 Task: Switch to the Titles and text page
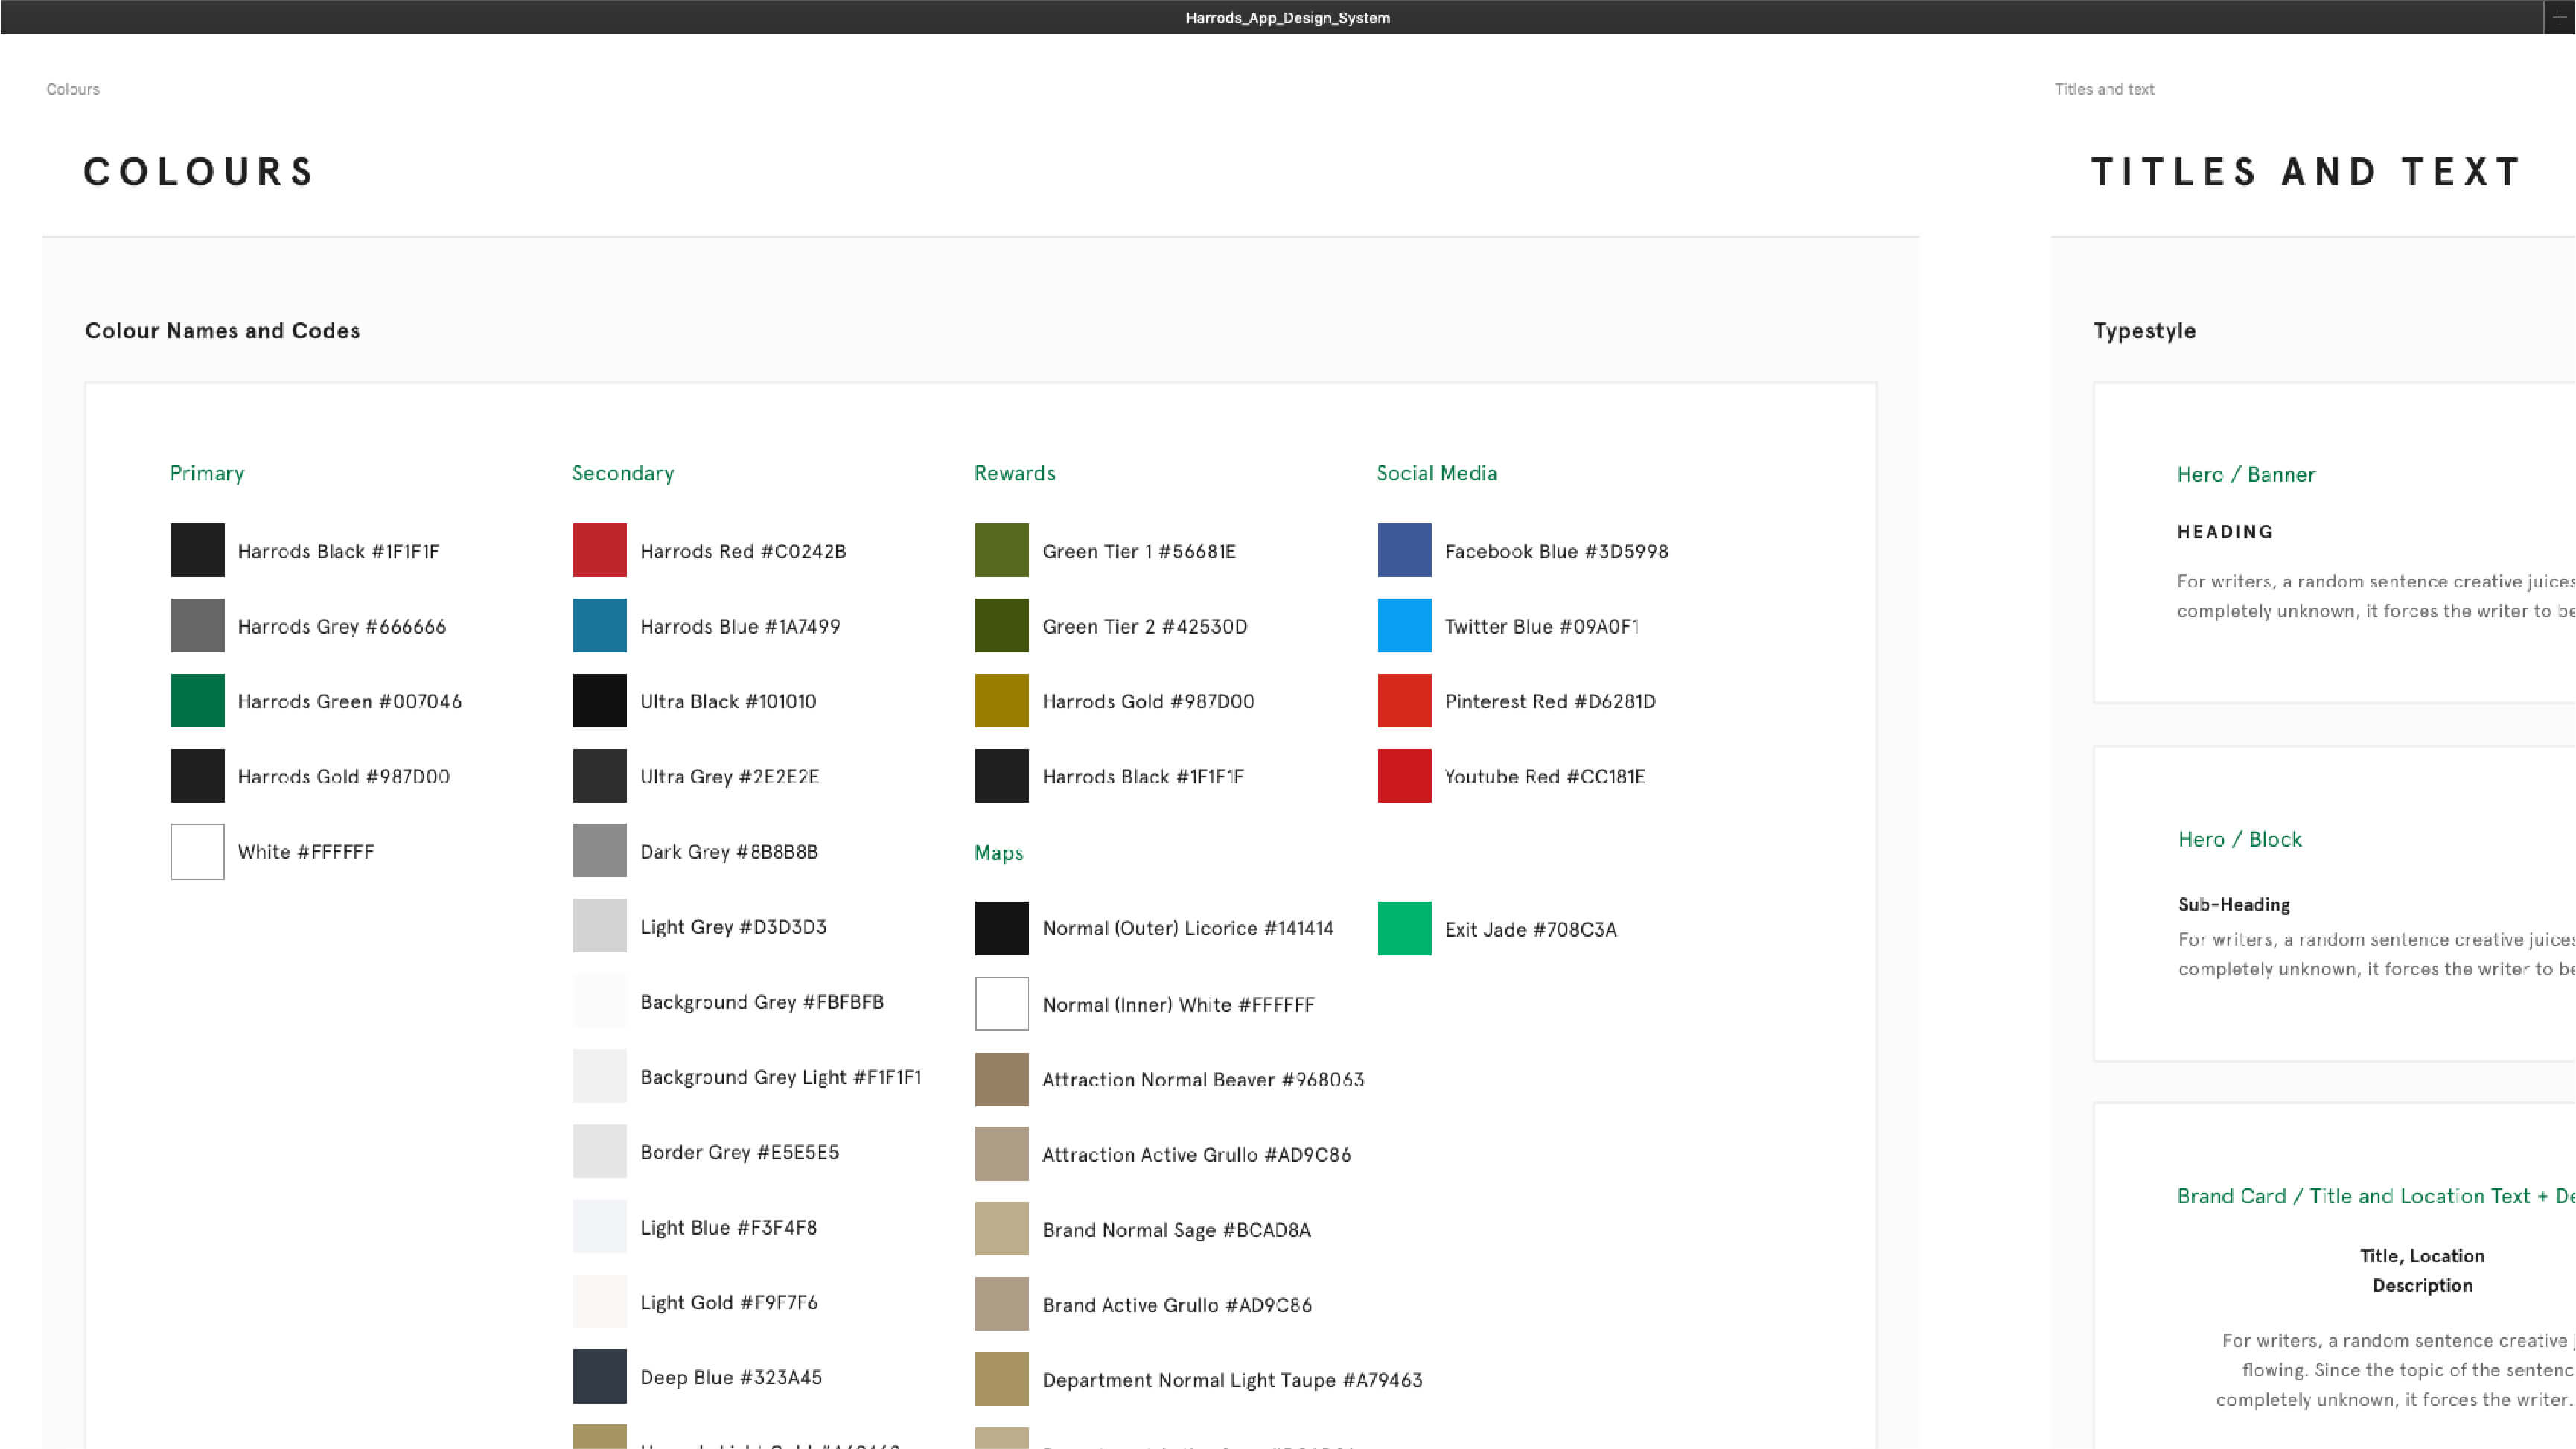(x=2105, y=89)
